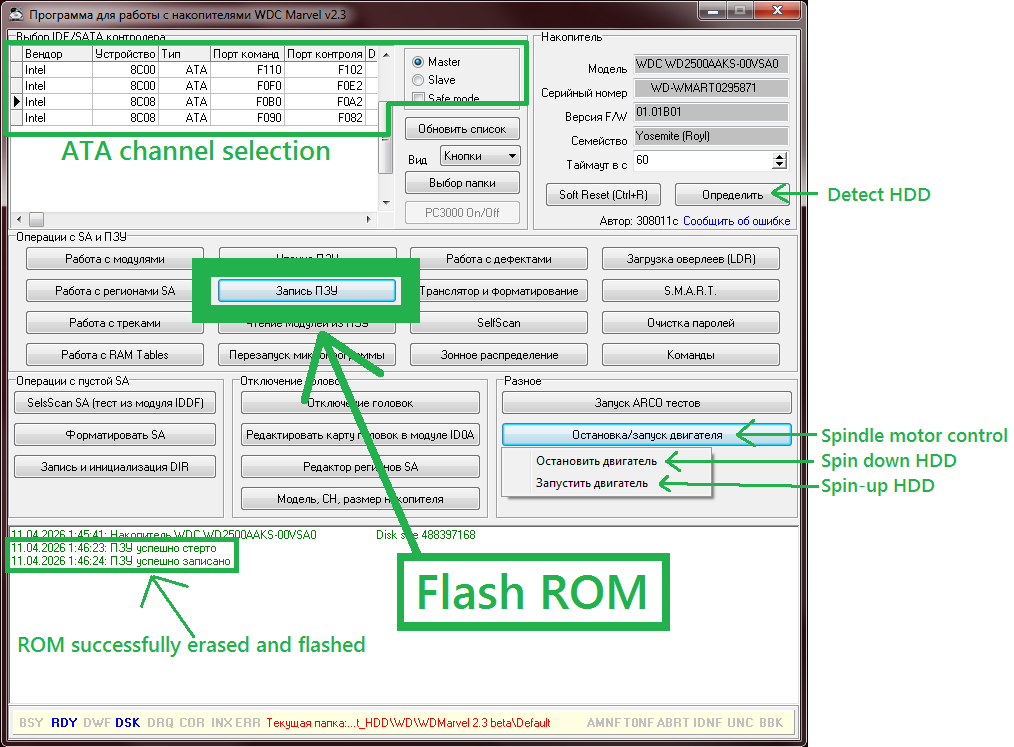This screenshot has height=747, width=1014.
Task: Select the Master radio button
Action: tap(418, 62)
